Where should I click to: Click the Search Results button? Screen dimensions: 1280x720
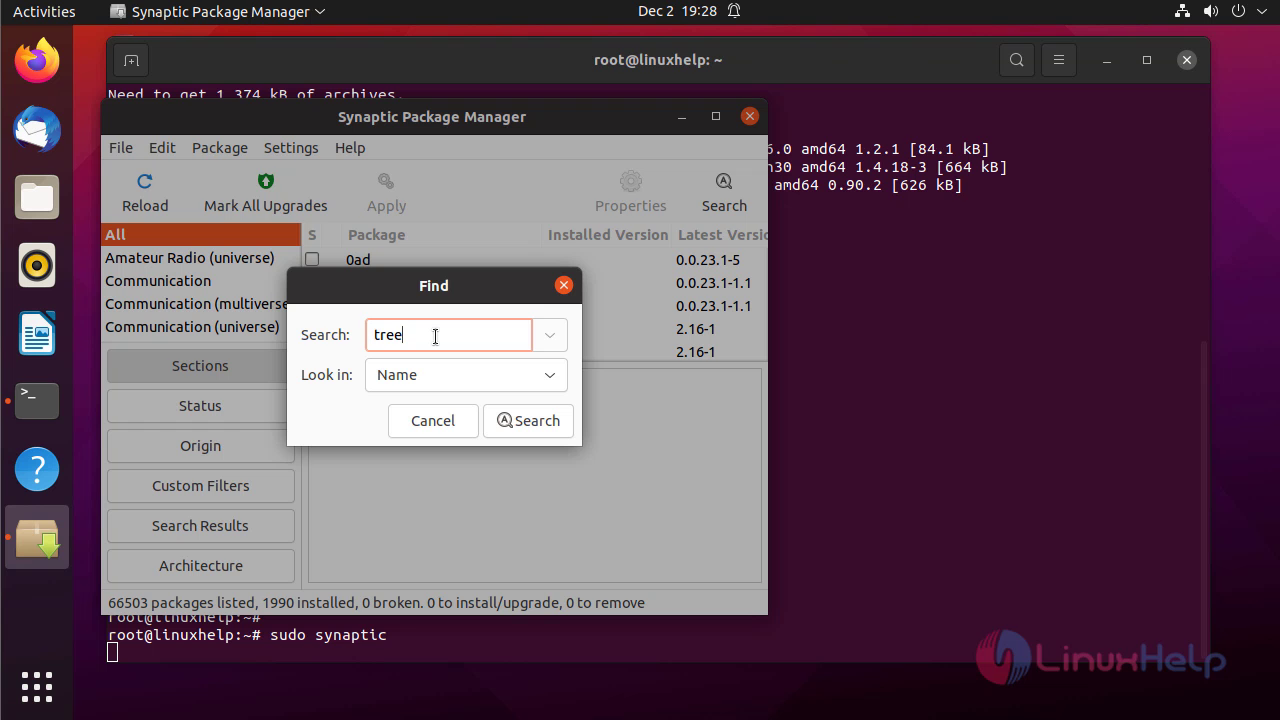click(x=200, y=526)
